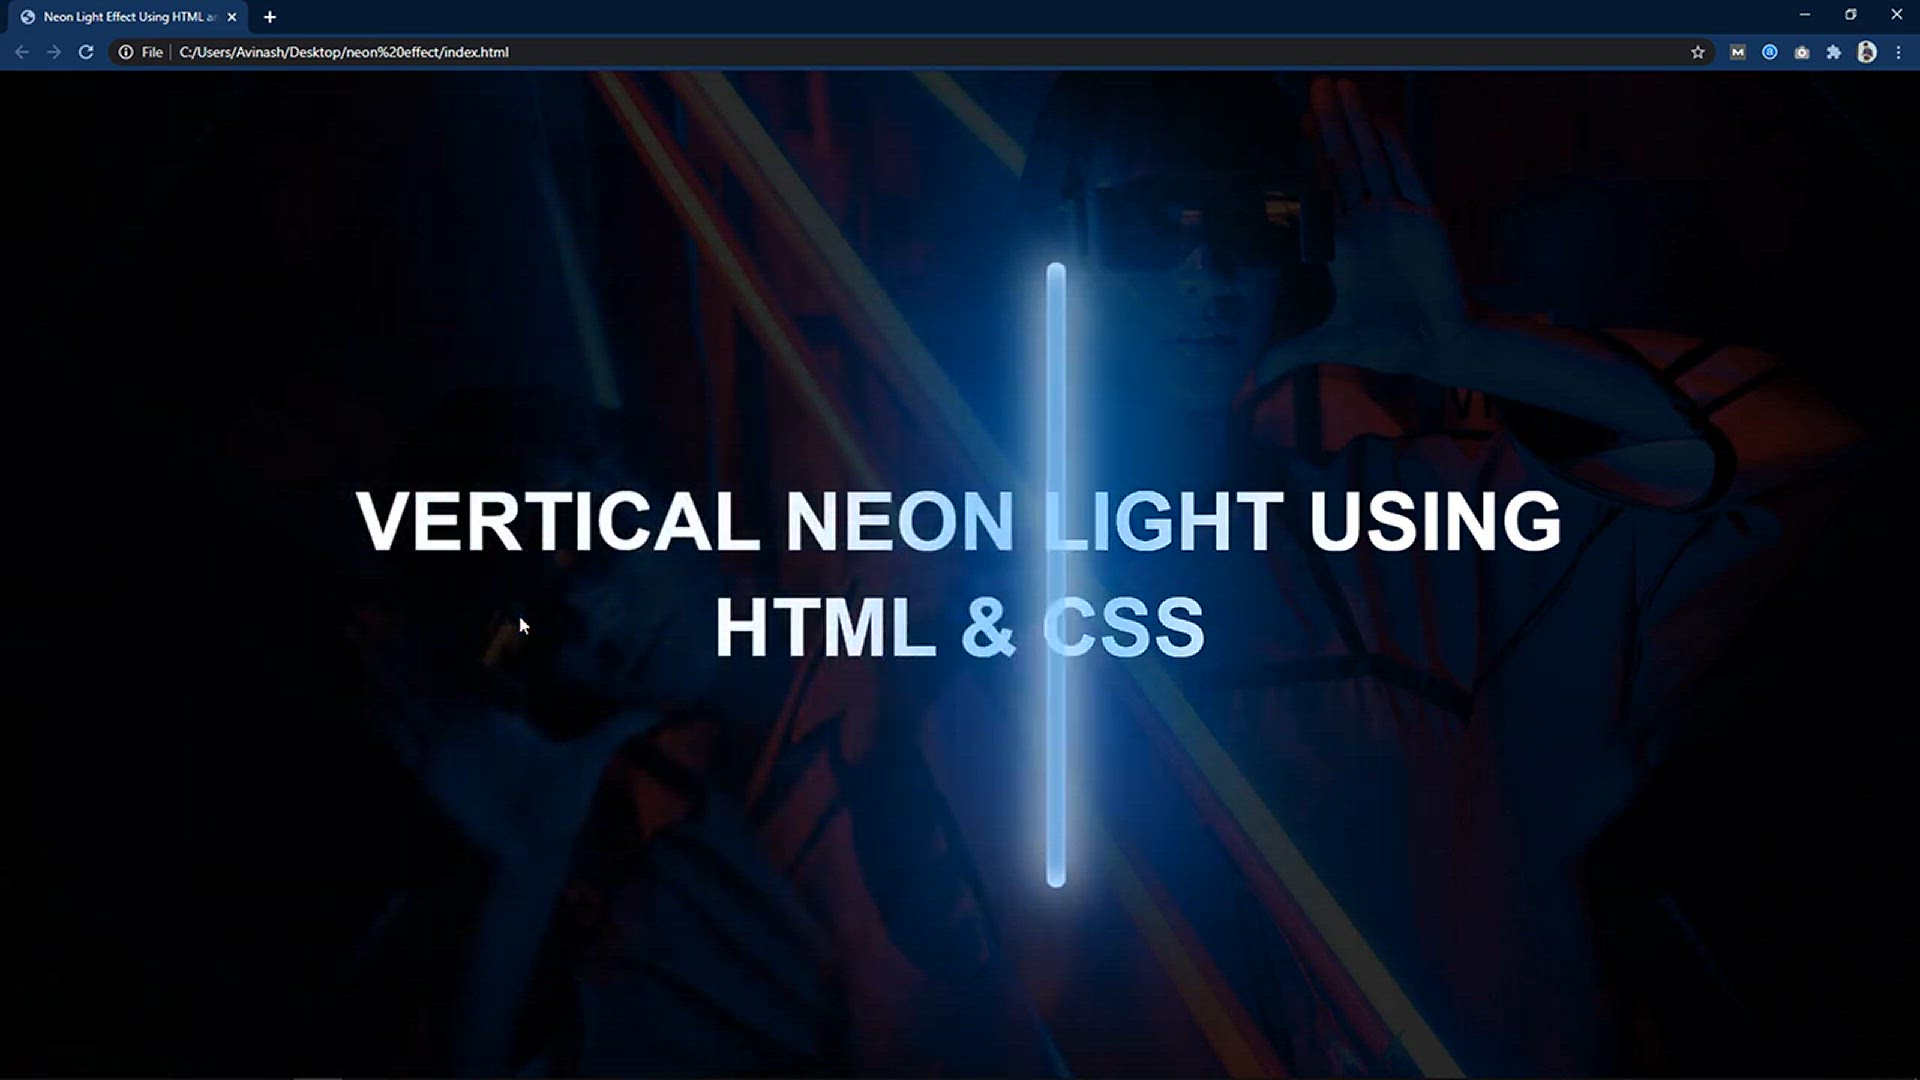Screen dimensions: 1920x1080
Task: Reload the neon effect page
Action: point(86,52)
